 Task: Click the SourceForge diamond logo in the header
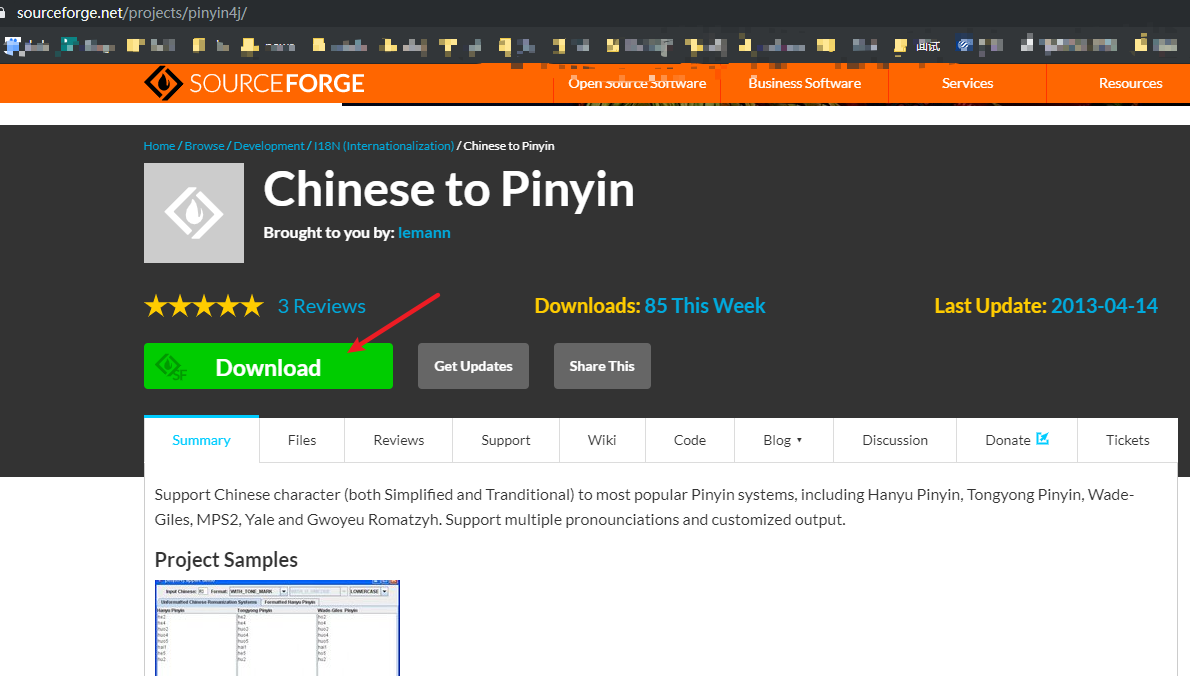click(x=163, y=83)
